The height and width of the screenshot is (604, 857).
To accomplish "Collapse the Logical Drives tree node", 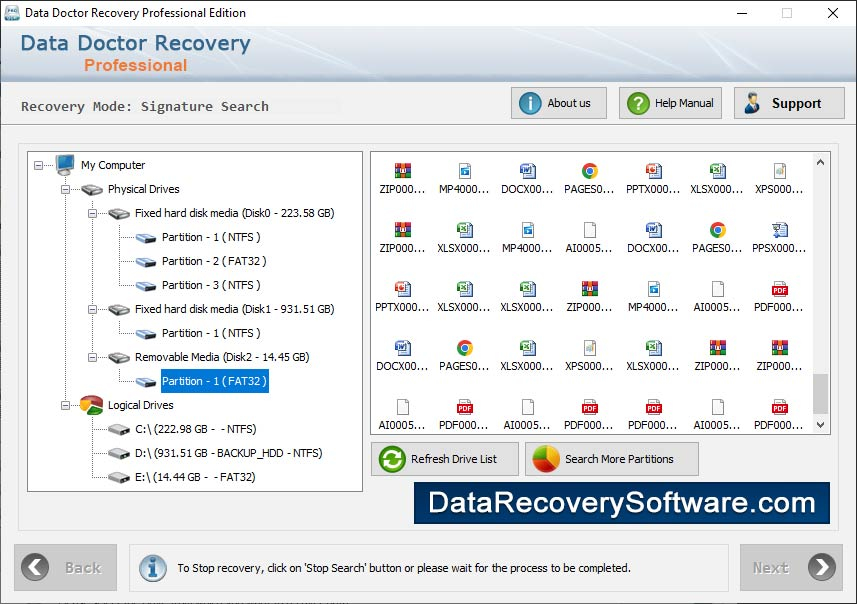I will [x=66, y=405].
